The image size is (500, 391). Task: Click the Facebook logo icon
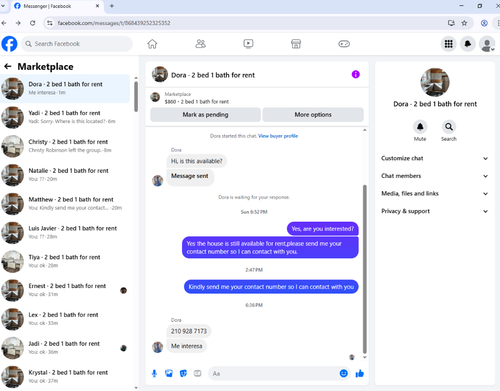[x=9, y=44]
